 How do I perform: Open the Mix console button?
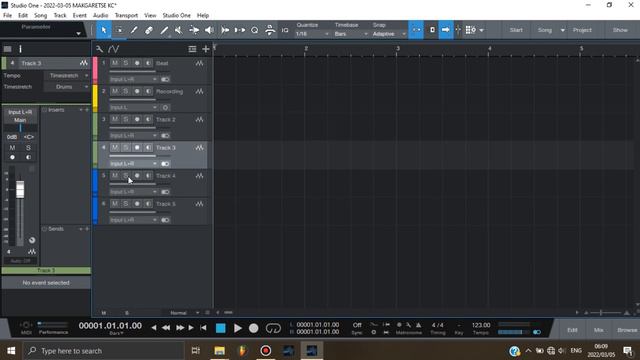coord(599,330)
